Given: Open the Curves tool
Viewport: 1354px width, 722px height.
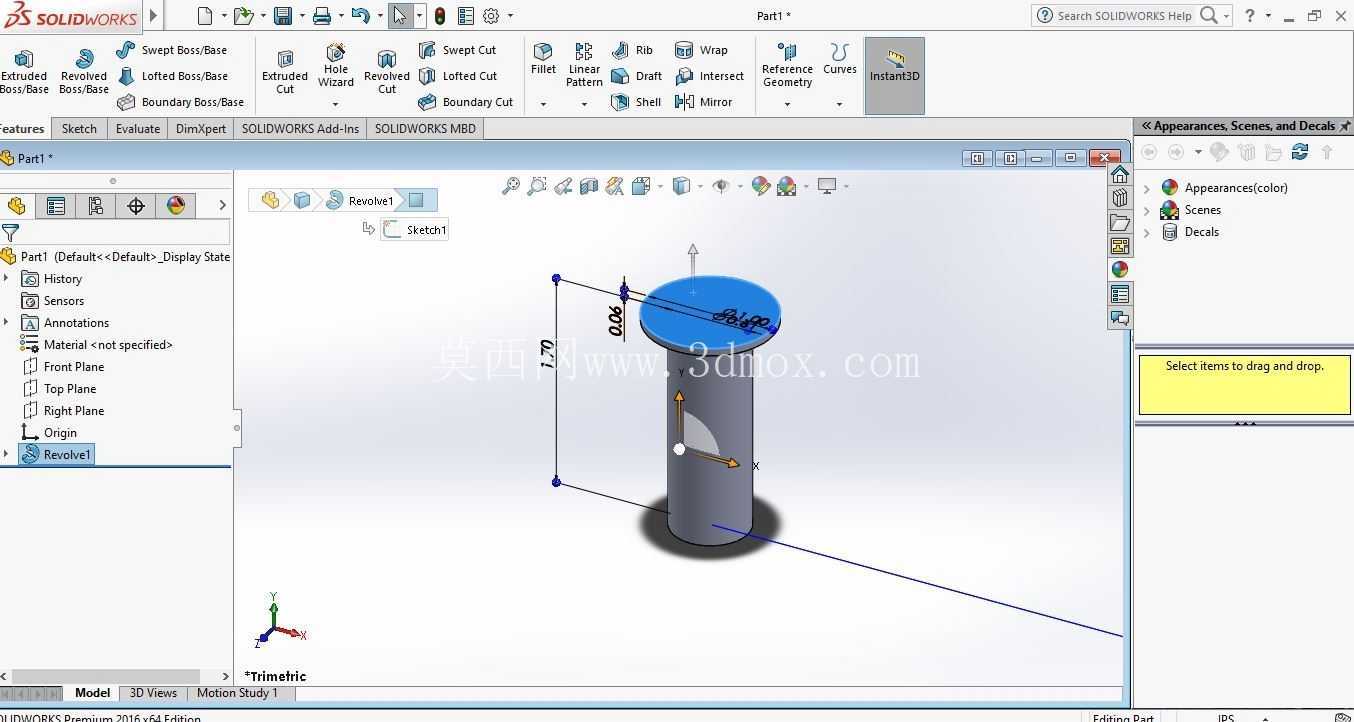Looking at the screenshot, I should [x=840, y=59].
